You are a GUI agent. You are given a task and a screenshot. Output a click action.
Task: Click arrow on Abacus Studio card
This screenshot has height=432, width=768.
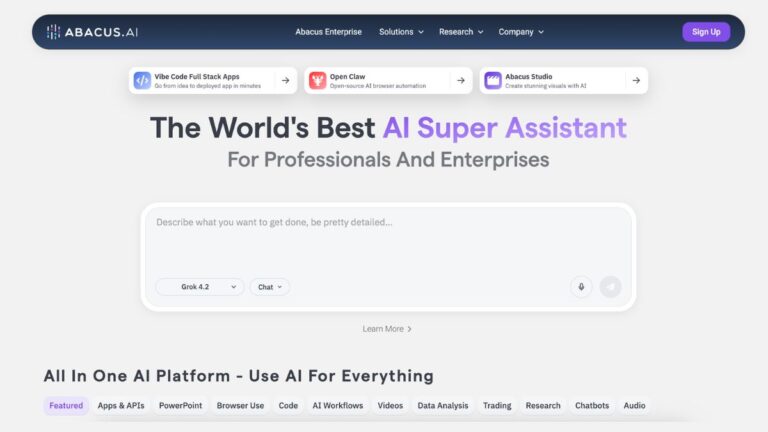click(x=636, y=80)
